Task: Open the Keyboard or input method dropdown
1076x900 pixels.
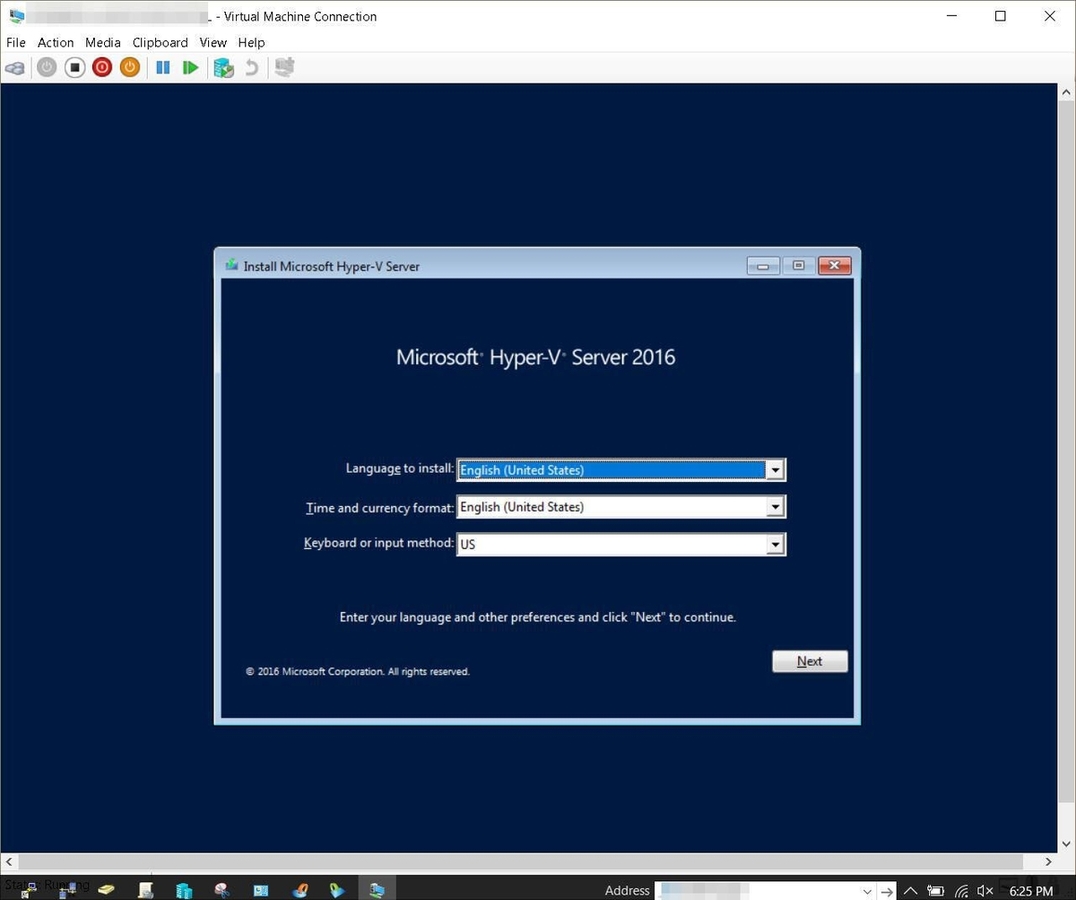Action: coord(774,544)
